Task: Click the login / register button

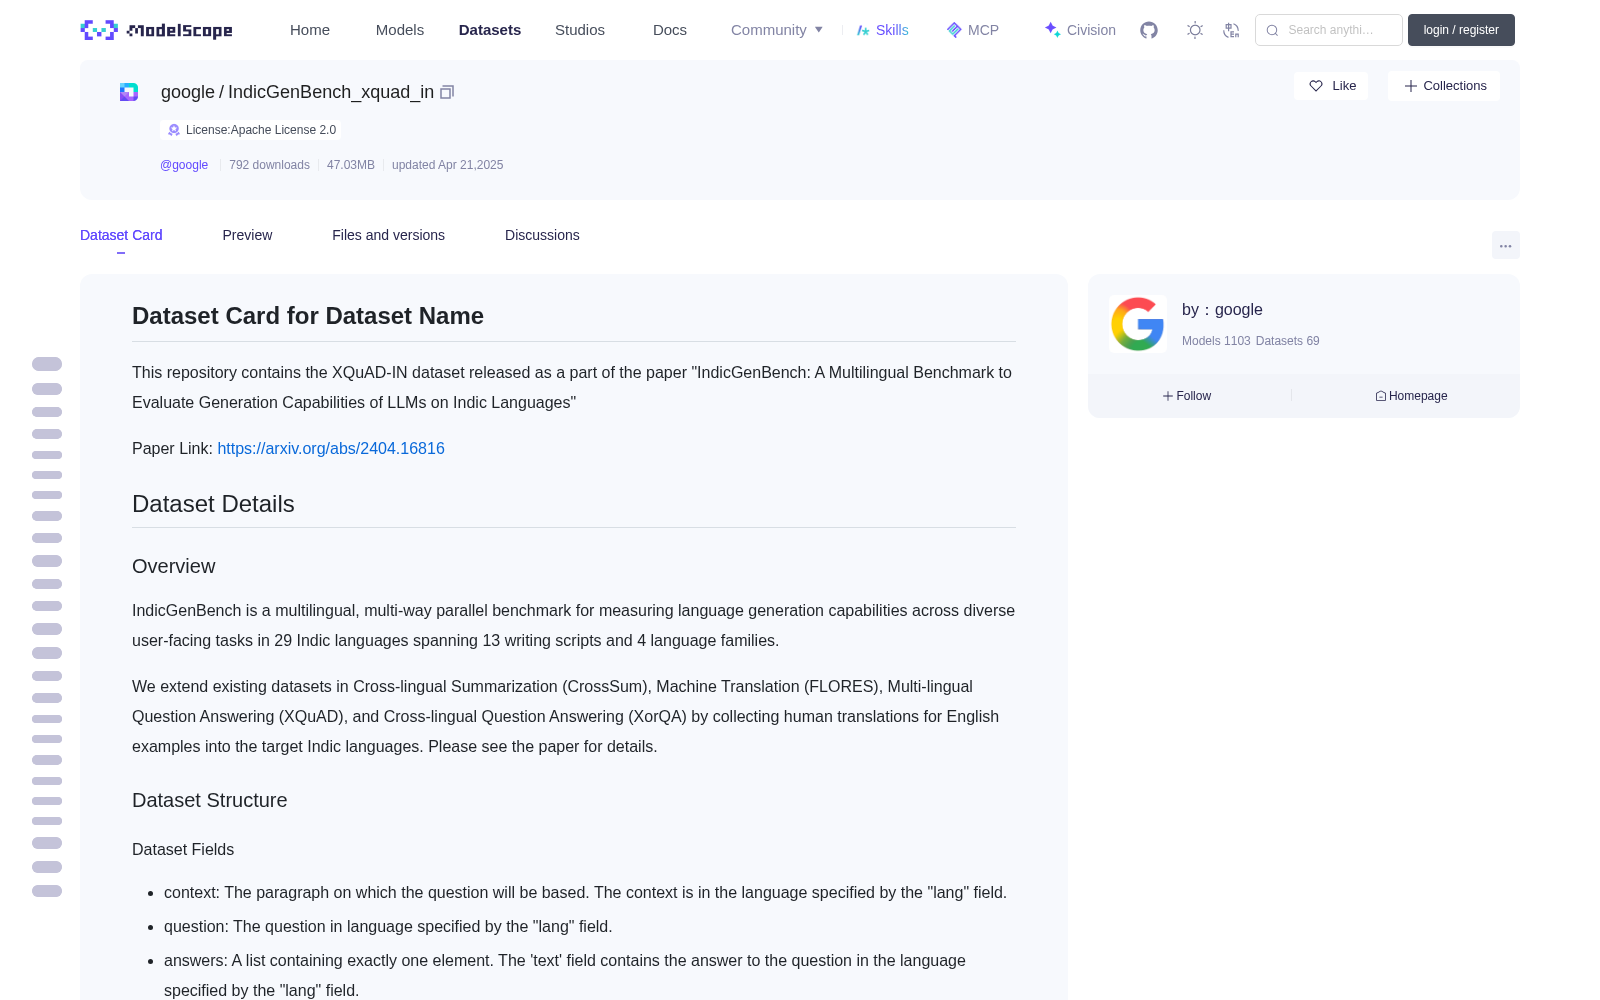Action: [1461, 30]
